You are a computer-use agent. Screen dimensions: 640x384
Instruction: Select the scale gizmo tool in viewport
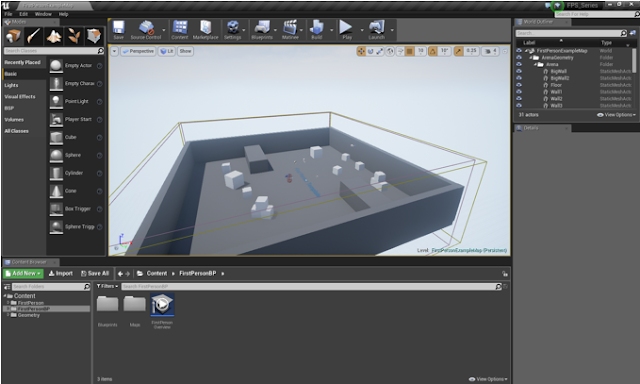click(380, 51)
